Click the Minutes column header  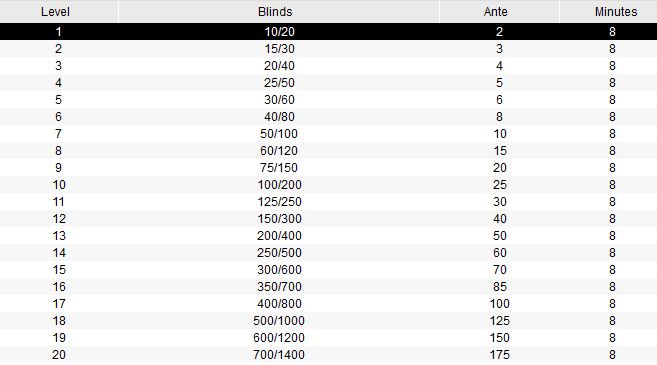click(x=608, y=11)
